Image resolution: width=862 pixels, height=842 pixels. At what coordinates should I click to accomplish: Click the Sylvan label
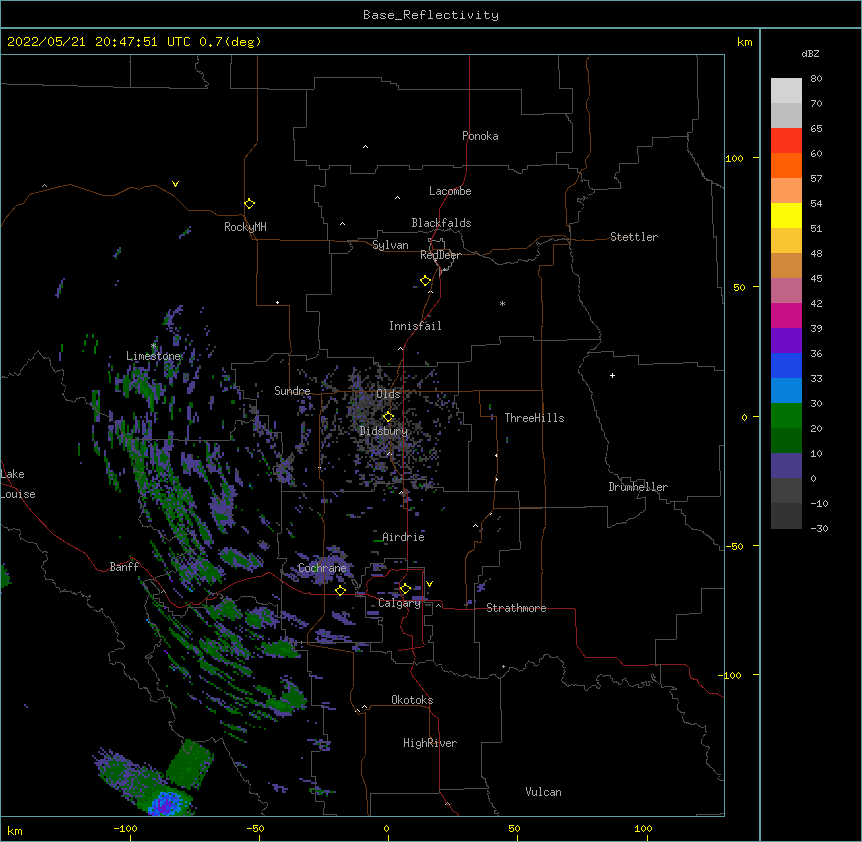click(390, 245)
